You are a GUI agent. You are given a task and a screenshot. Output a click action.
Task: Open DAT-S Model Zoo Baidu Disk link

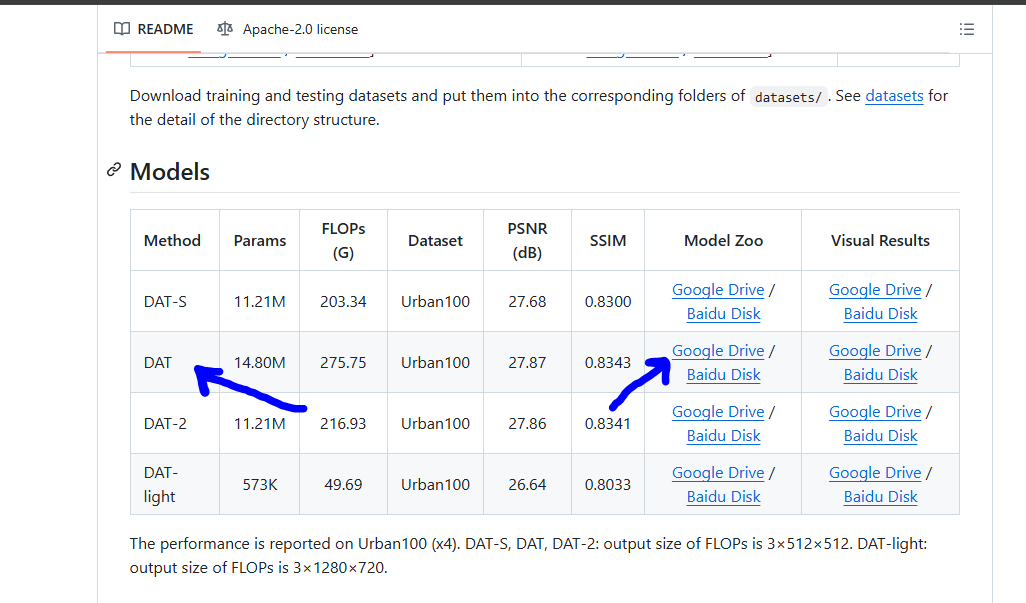723,314
